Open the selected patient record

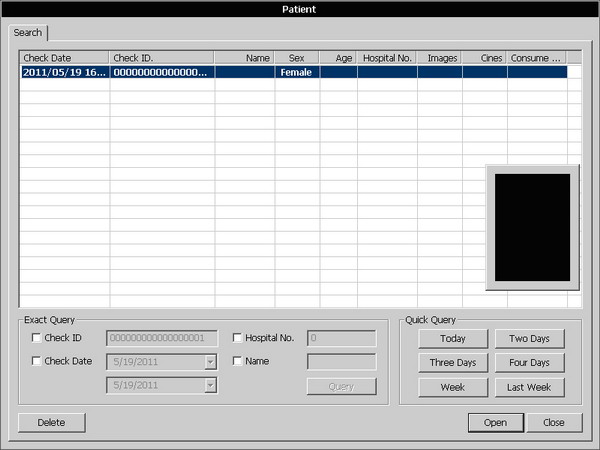[495, 422]
